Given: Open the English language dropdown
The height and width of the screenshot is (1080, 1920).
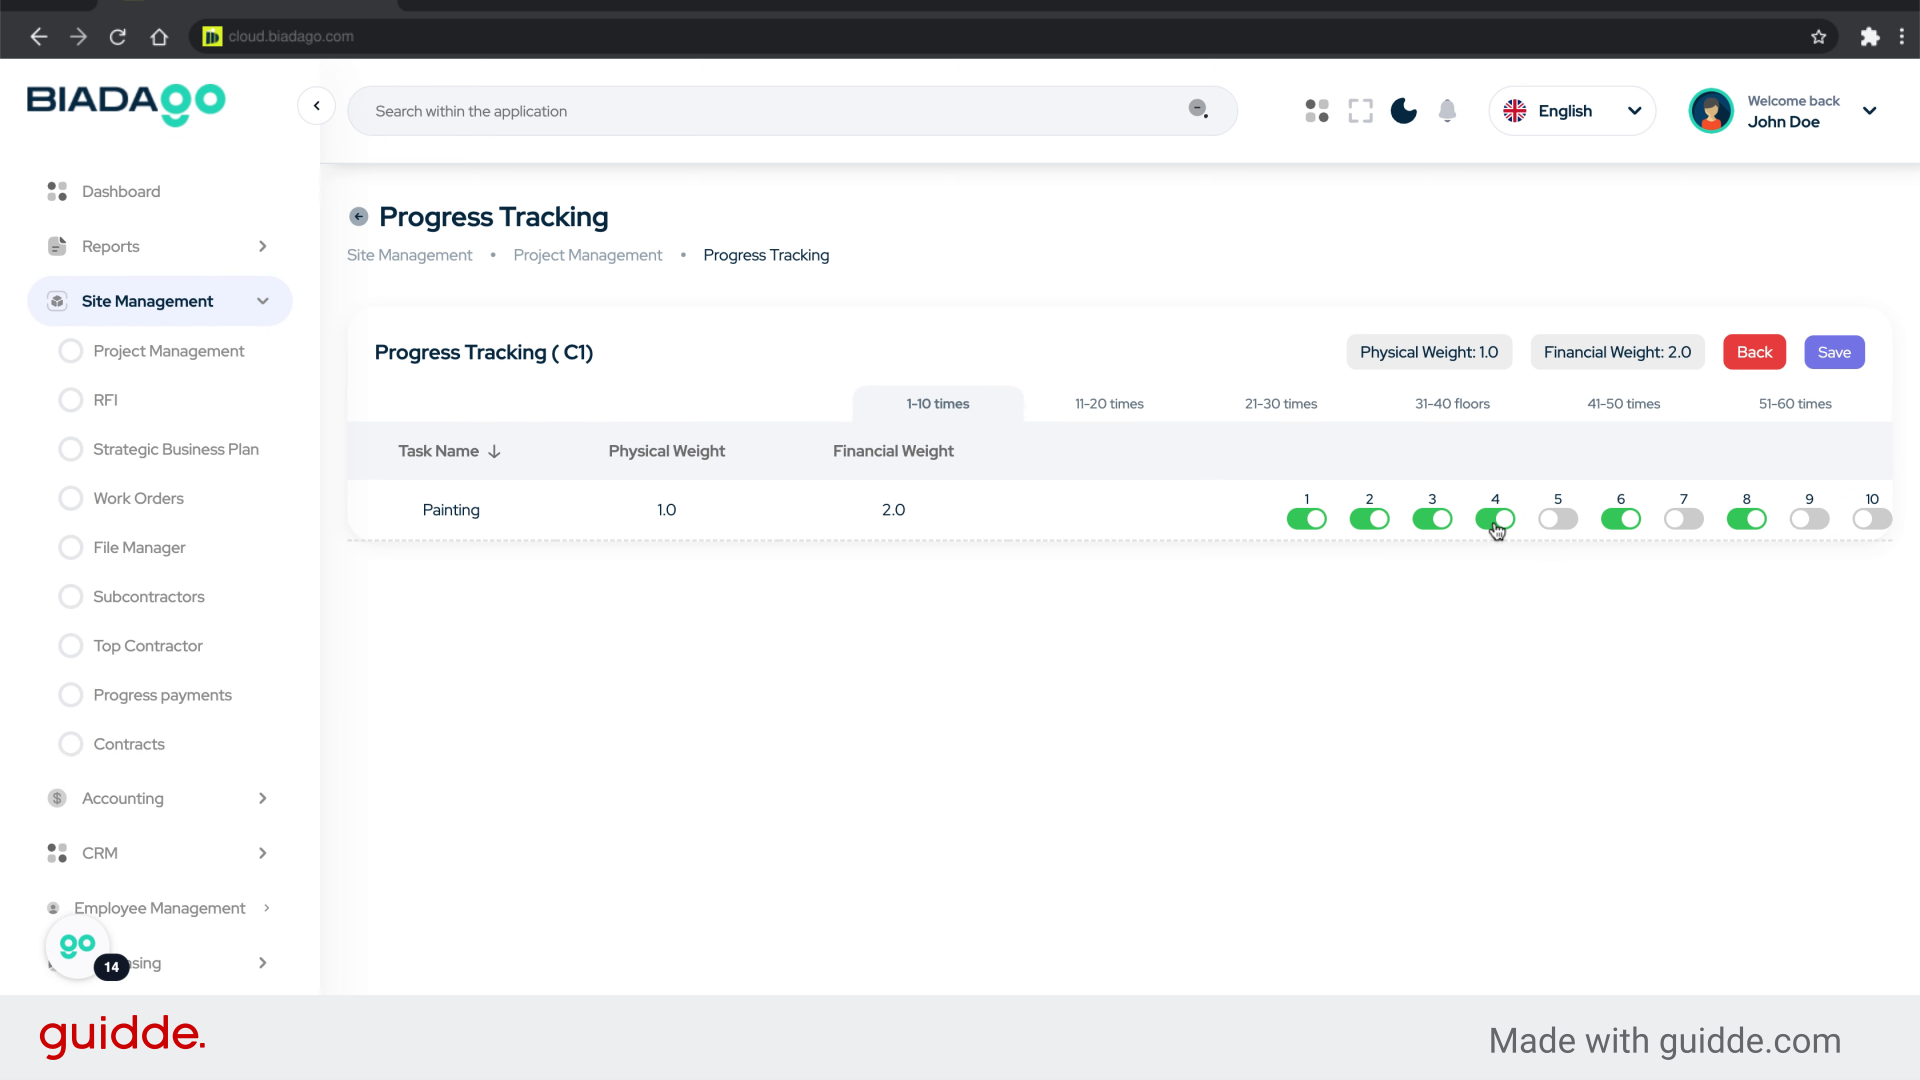Looking at the screenshot, I should [1572, 111].
